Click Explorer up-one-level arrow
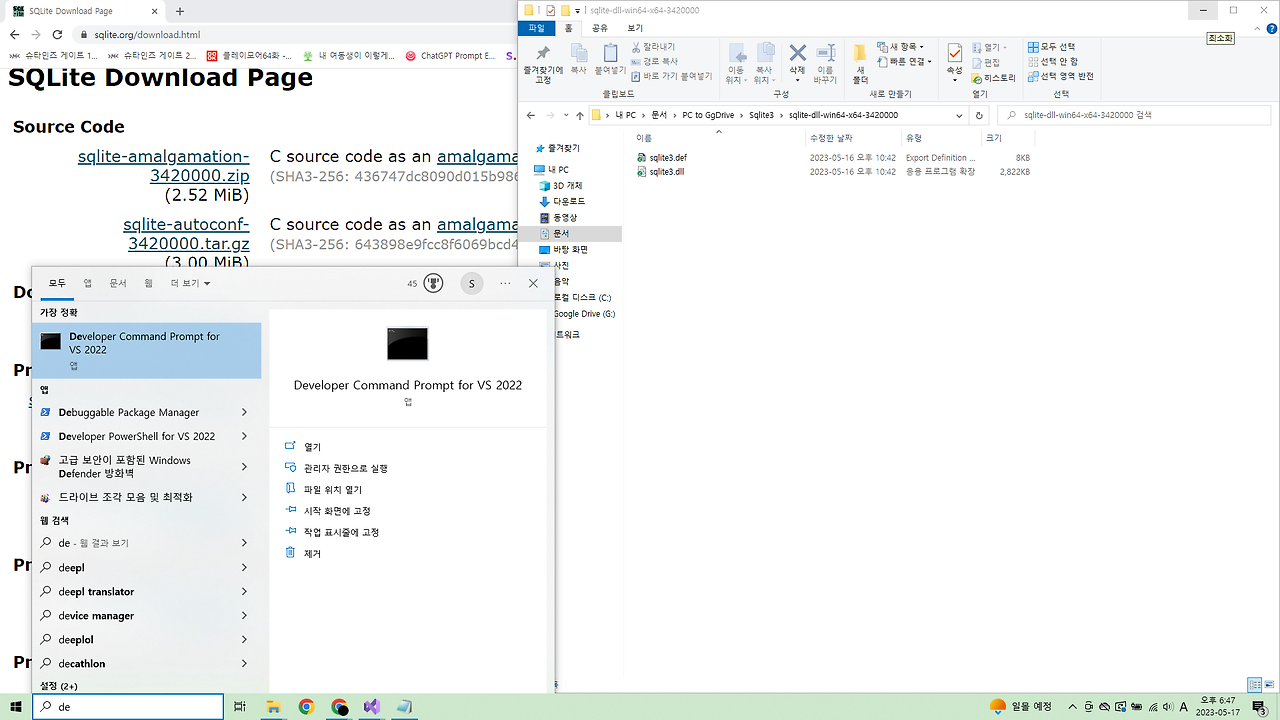Screen dimensions: 1280x720 point(580,115)
